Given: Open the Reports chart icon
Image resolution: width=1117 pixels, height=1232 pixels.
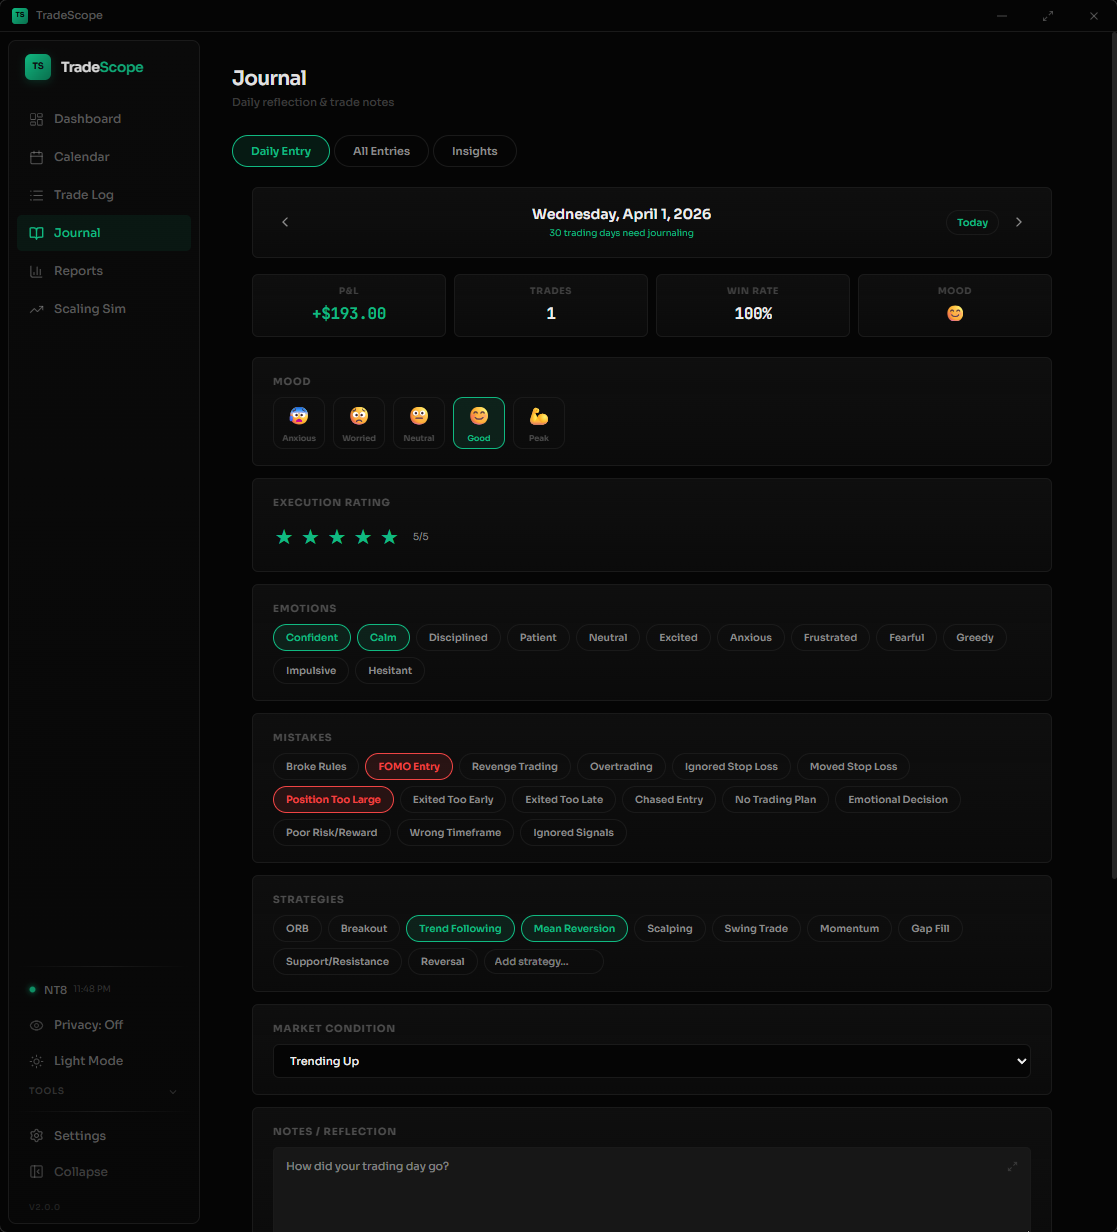Looking at the screenshot, I should tap(36, 270).
